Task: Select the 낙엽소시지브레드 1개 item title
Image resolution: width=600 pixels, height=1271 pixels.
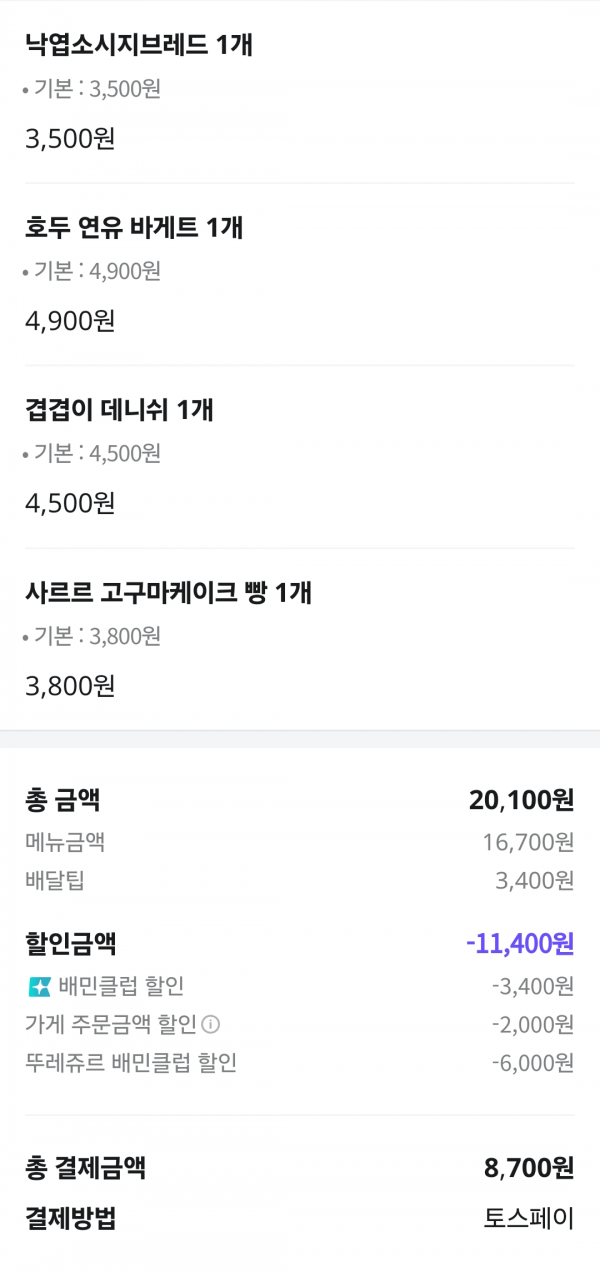Action: pos(139,45)
